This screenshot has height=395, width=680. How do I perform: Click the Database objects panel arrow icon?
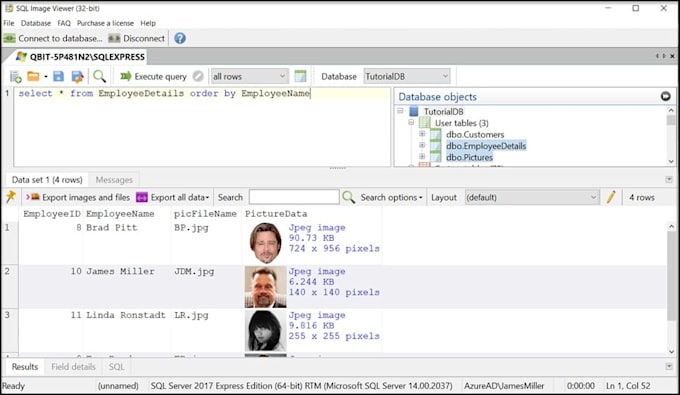666,96
